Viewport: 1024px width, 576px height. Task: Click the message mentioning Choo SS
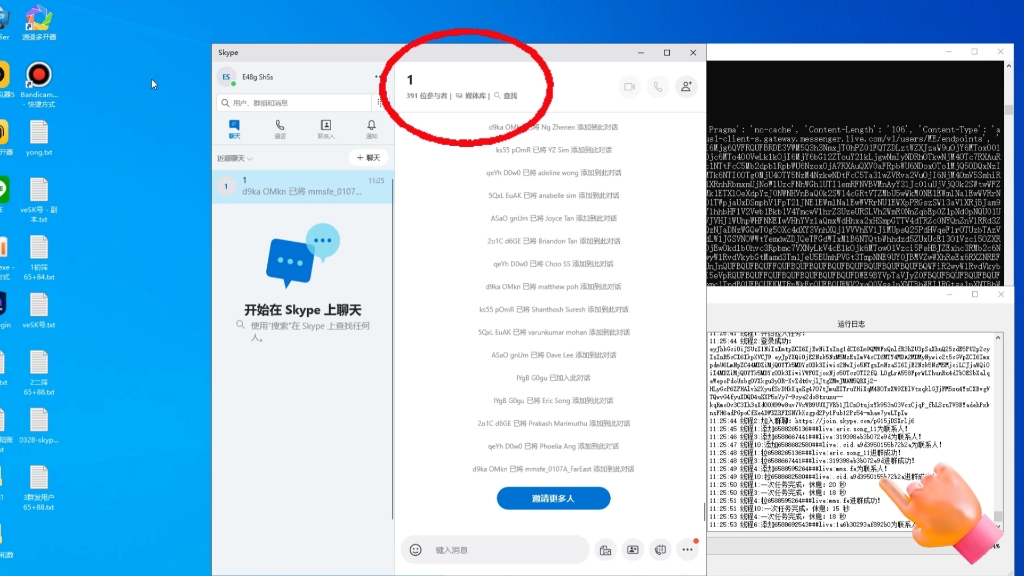point(553,264)
